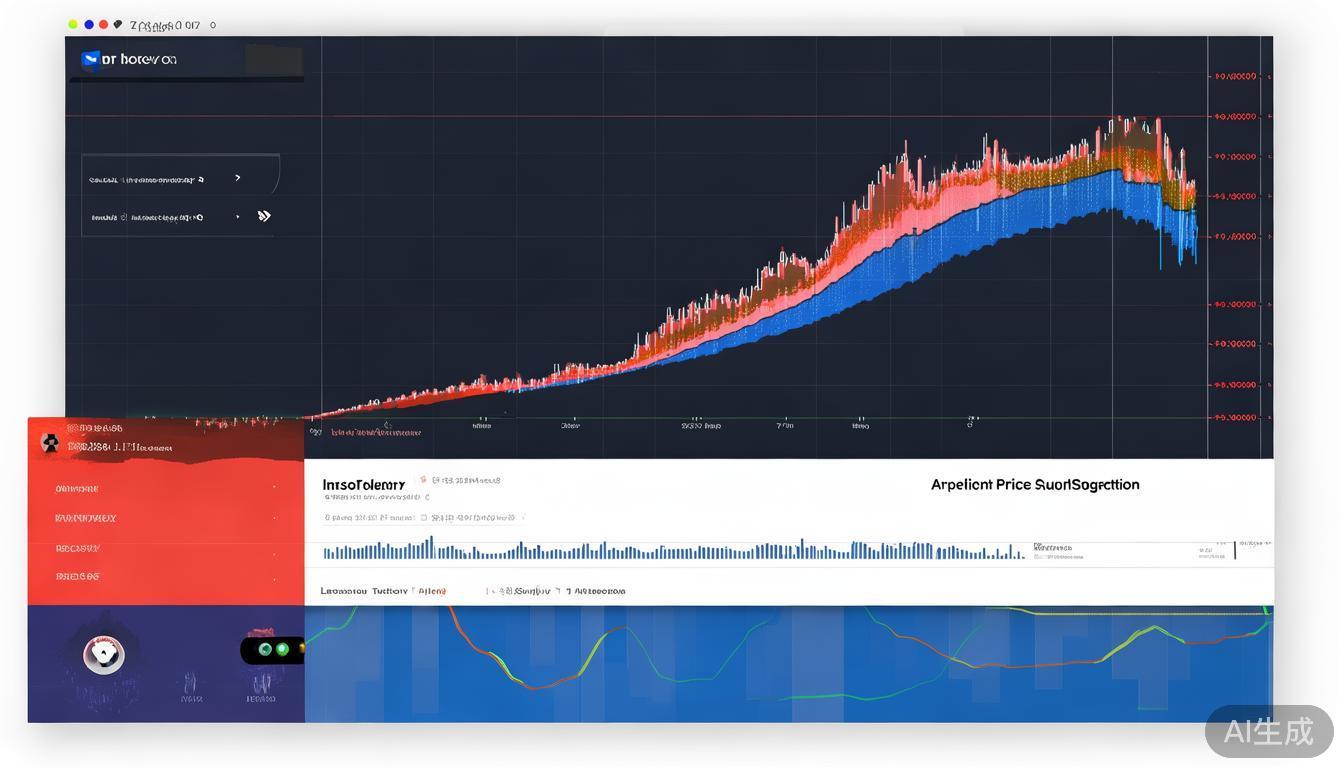Click the peak of the candlestick price chart
The width and height of the screenshot is (1344, 768).
[x=1118, y=125]
